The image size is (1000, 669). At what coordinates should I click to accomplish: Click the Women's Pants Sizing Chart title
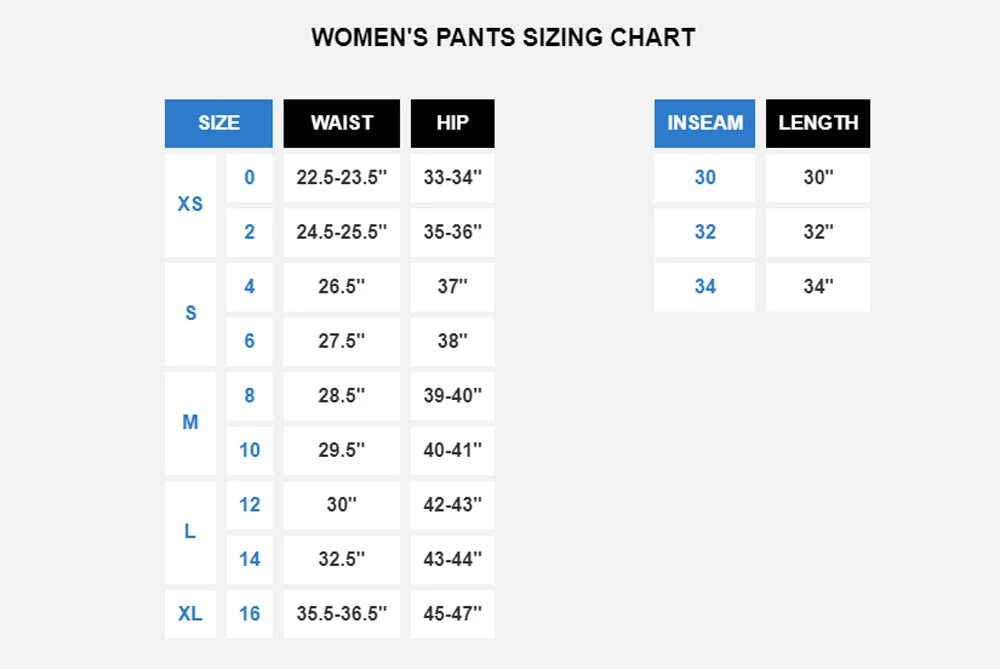click(x=503, y=38)
